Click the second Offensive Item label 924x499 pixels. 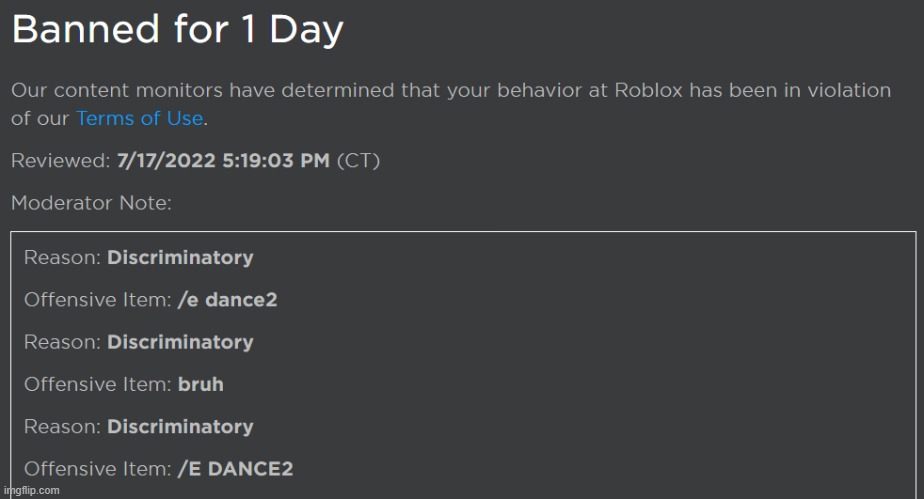[98, 384]
